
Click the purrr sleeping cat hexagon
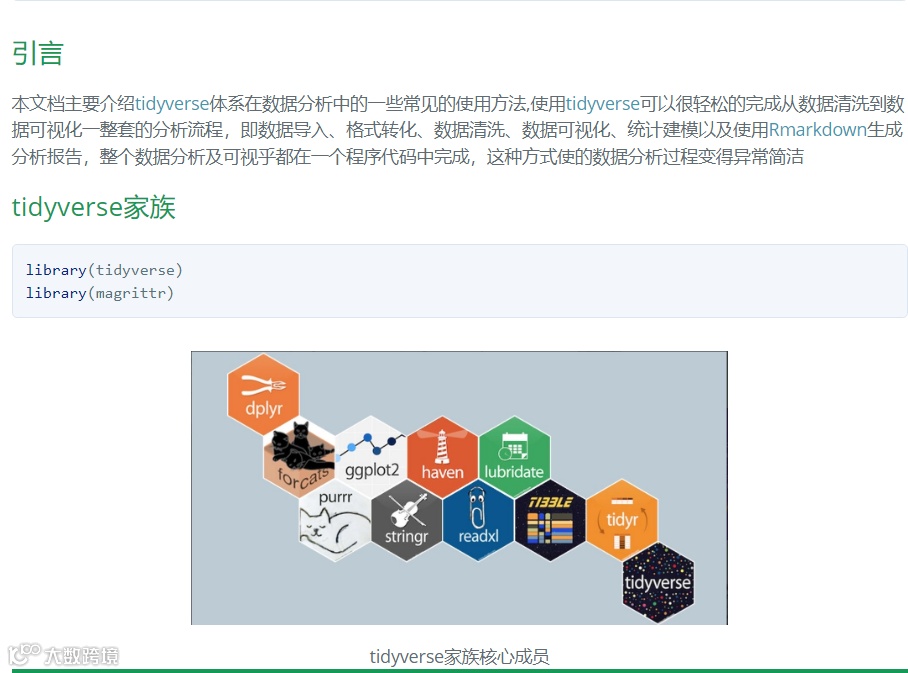[335, 521]
